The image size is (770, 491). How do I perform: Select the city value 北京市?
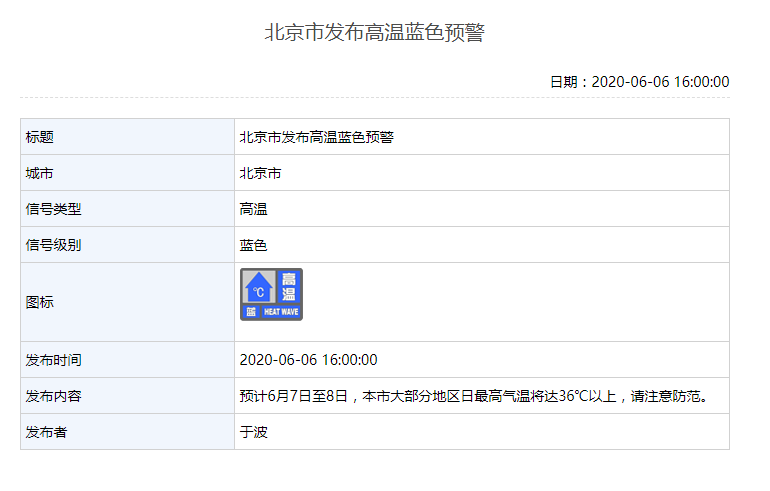tap(260, 173)
